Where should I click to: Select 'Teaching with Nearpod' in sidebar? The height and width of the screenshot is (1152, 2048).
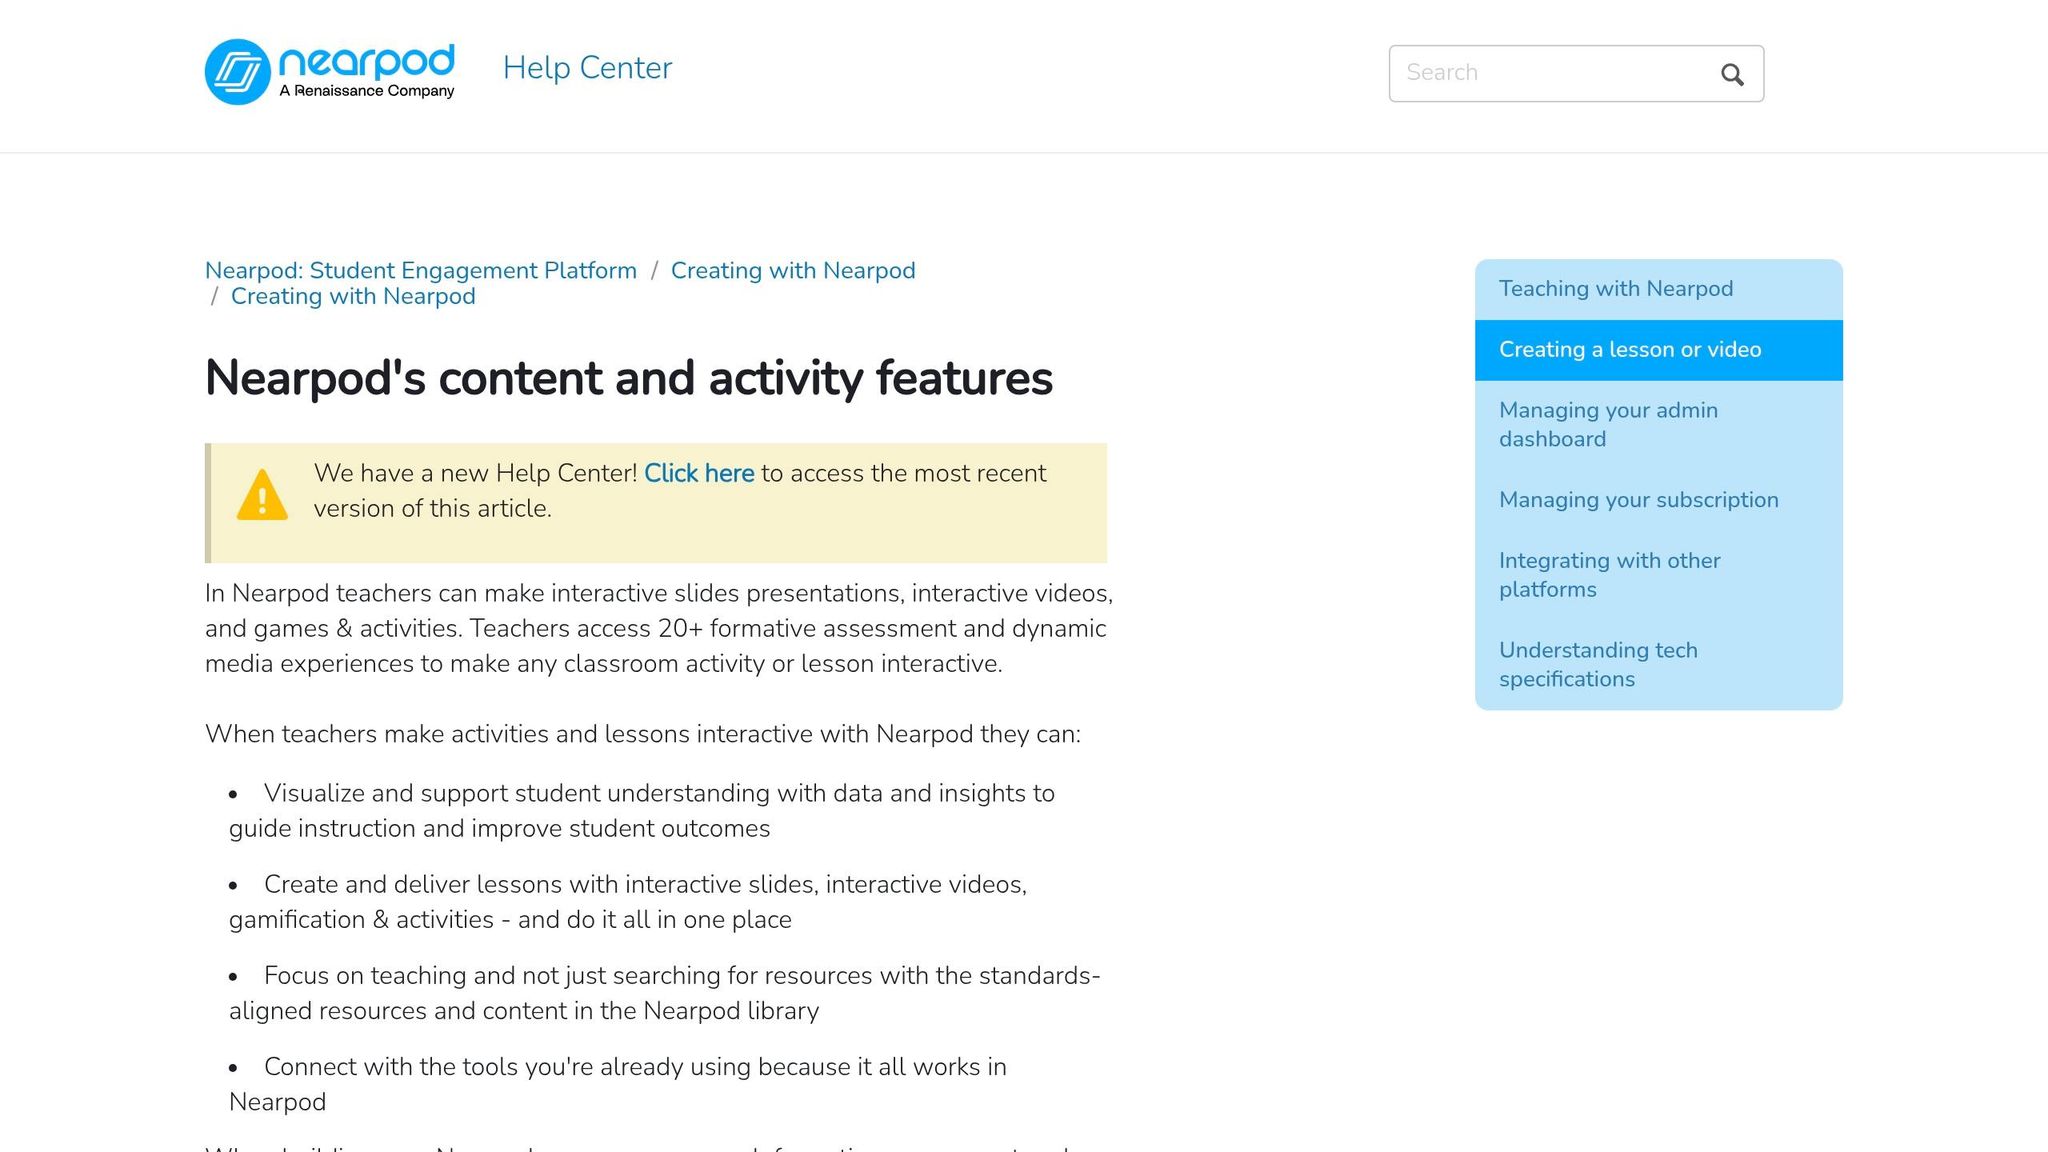tap(1616, 288)
